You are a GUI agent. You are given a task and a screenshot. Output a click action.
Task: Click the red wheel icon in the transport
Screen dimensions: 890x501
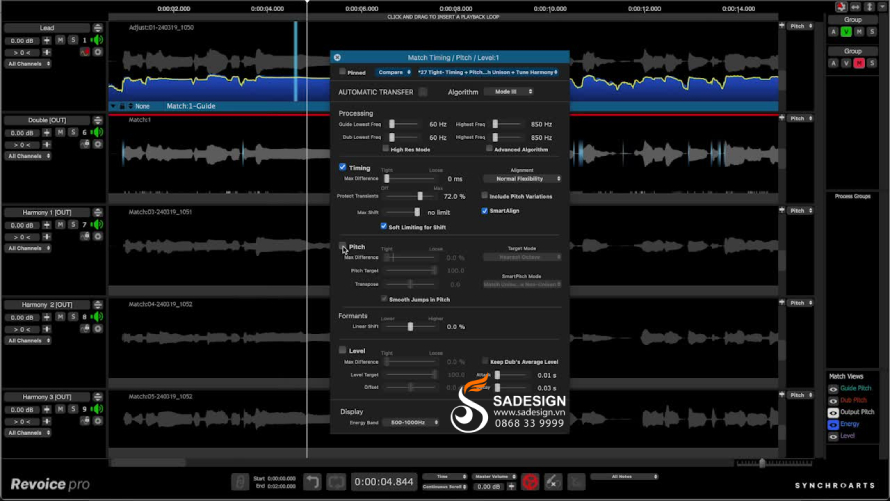pyautogui.click(x=530, y=482)
